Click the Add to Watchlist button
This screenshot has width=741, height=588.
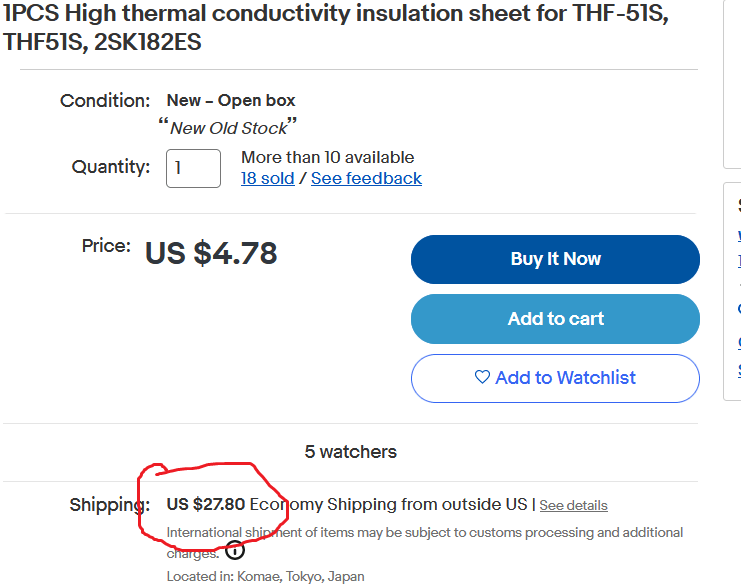click(x=555, y=378)
